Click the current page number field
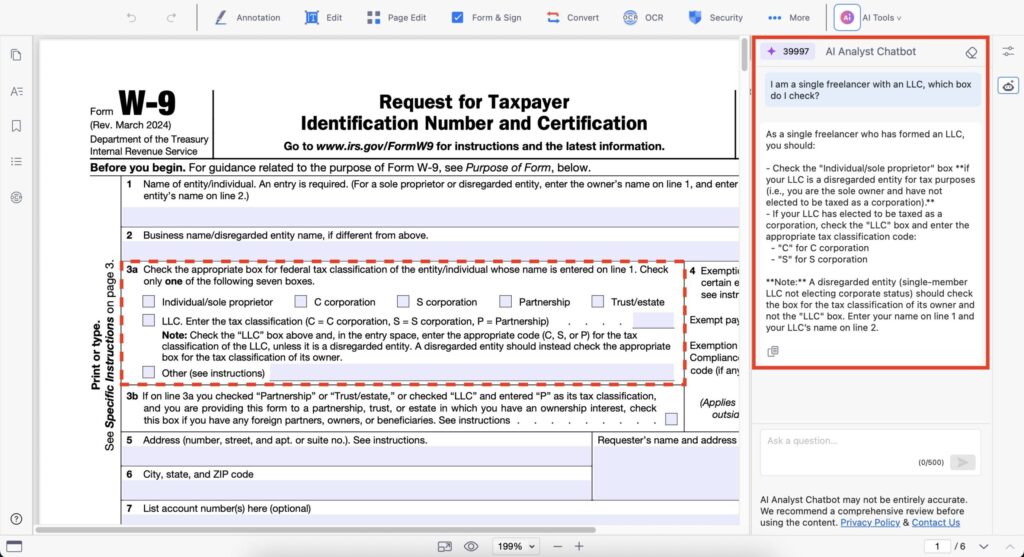Viewport: 1024px width, 557px height. click(936, 547)
